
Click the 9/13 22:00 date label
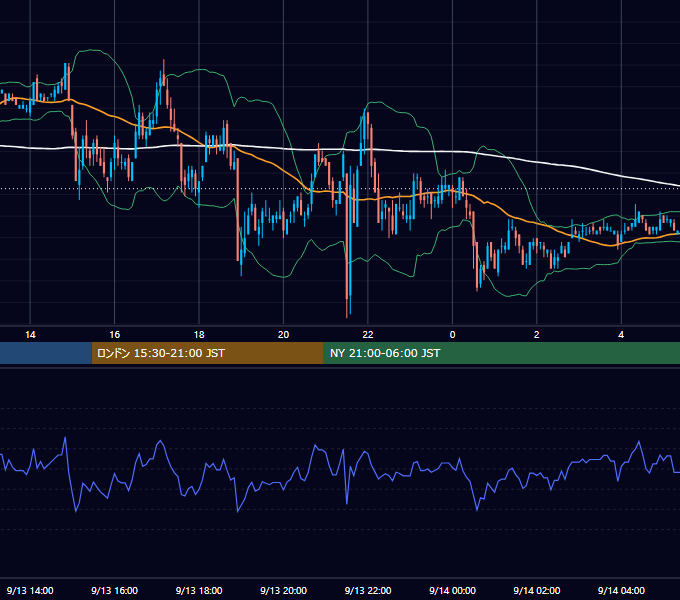pyautogui.click(x=368, y=590)
